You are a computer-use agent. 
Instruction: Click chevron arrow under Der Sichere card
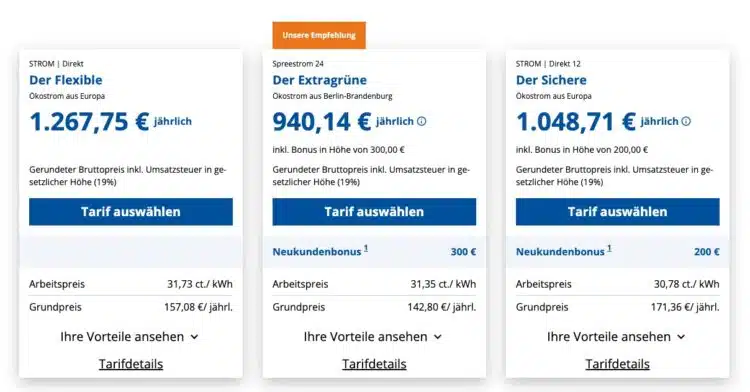click(681, 337)
